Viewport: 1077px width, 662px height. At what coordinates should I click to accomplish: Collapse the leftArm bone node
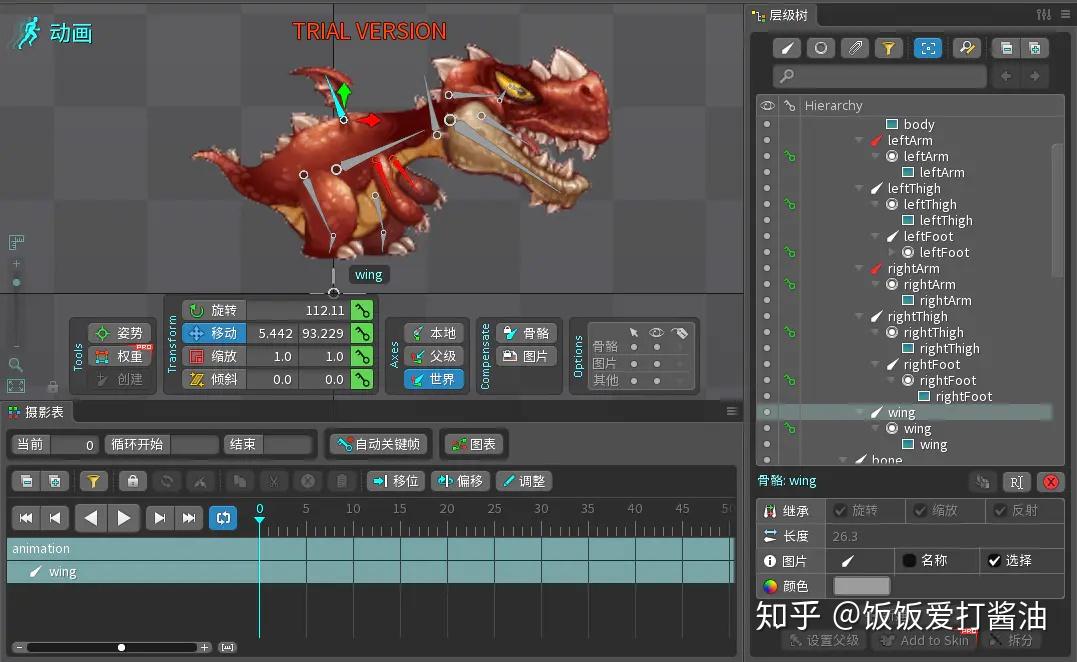[859, 140]
